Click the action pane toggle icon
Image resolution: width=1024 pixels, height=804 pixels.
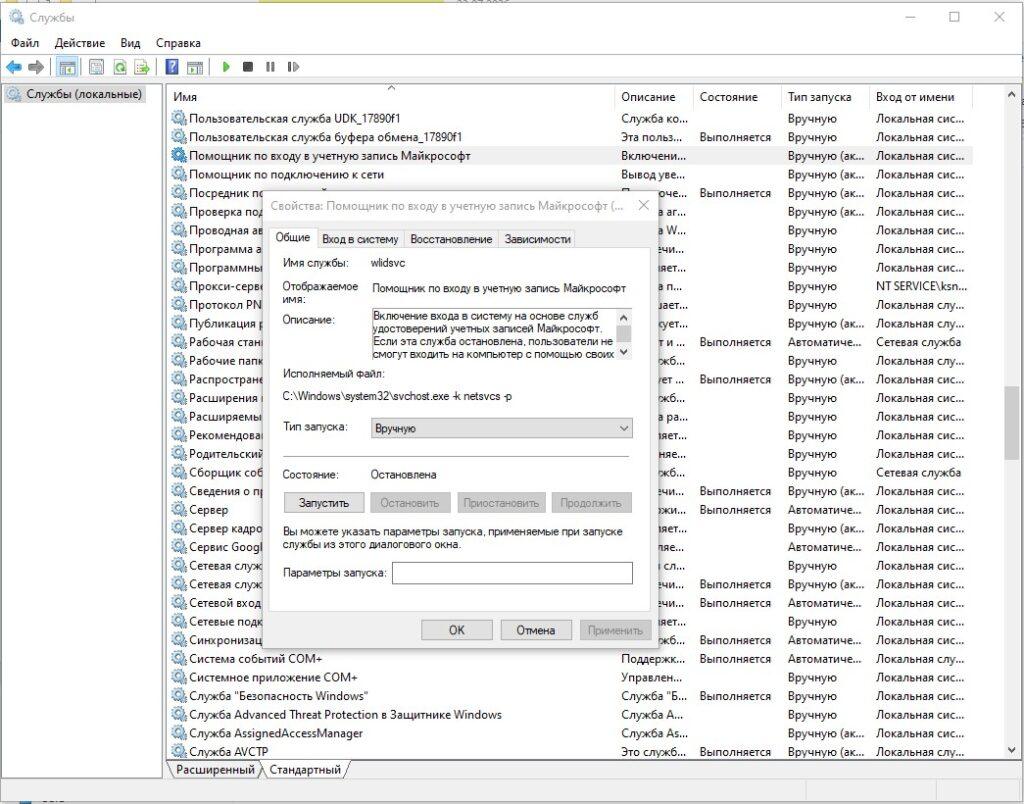click(x=195, y=67)
